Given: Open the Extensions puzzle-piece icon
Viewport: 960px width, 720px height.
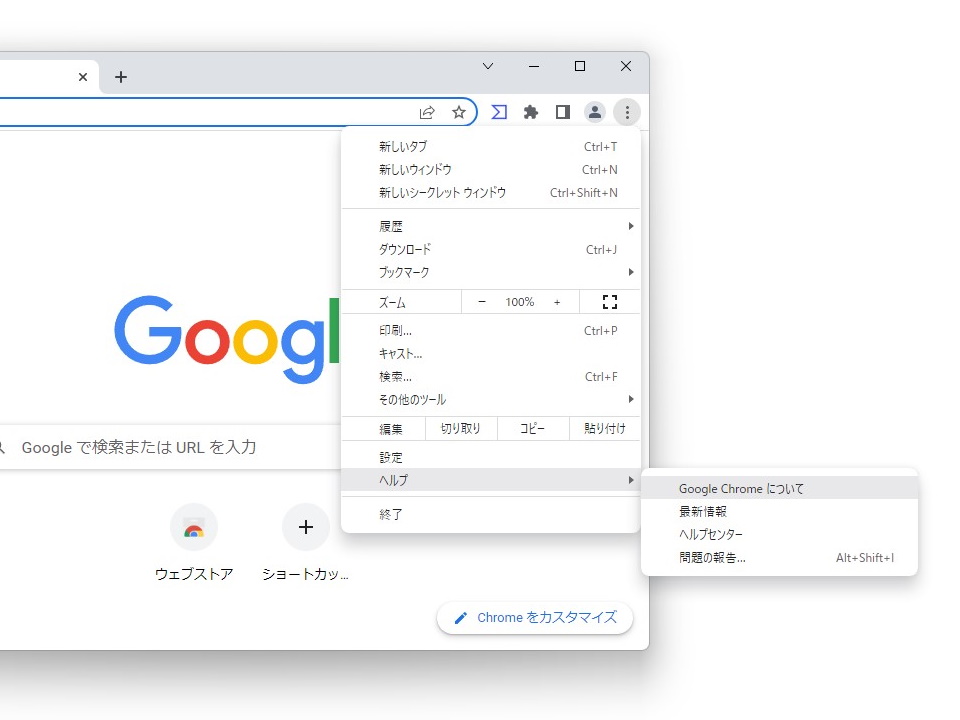Looking at the screenshot, I should tap(531, 112).
